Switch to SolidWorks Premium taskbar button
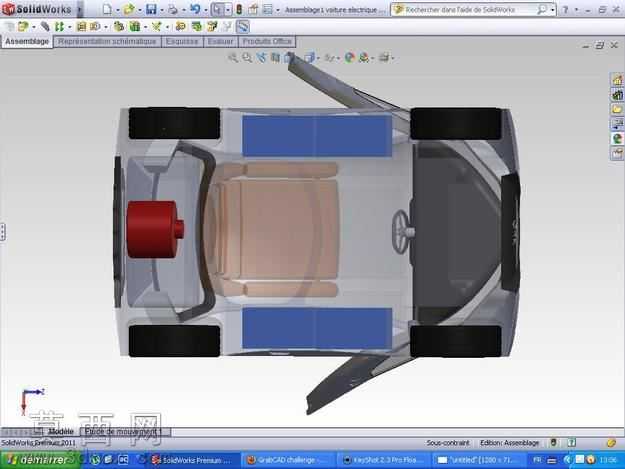 pos(191,460)
